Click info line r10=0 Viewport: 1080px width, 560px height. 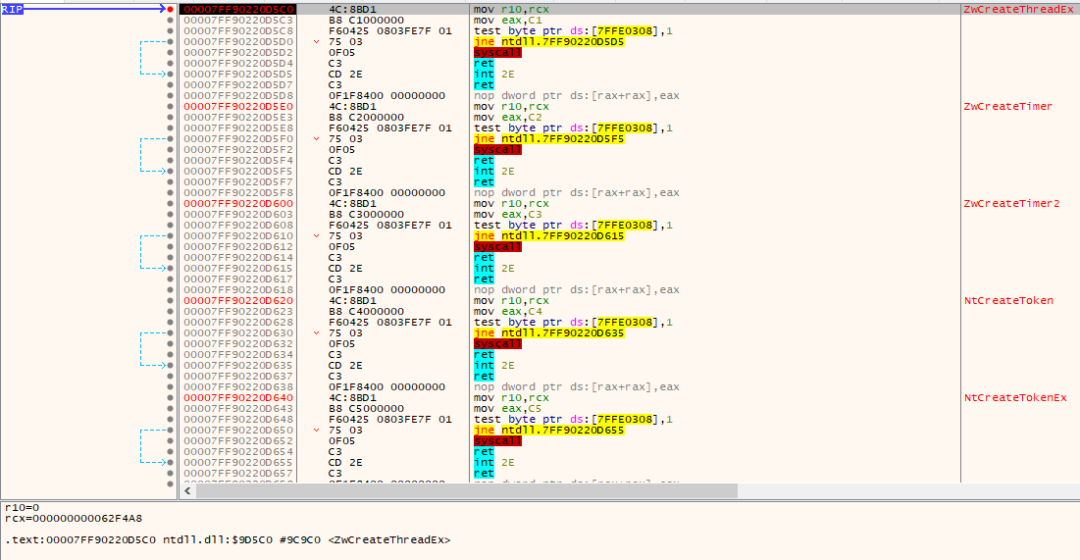pos(22,508)
